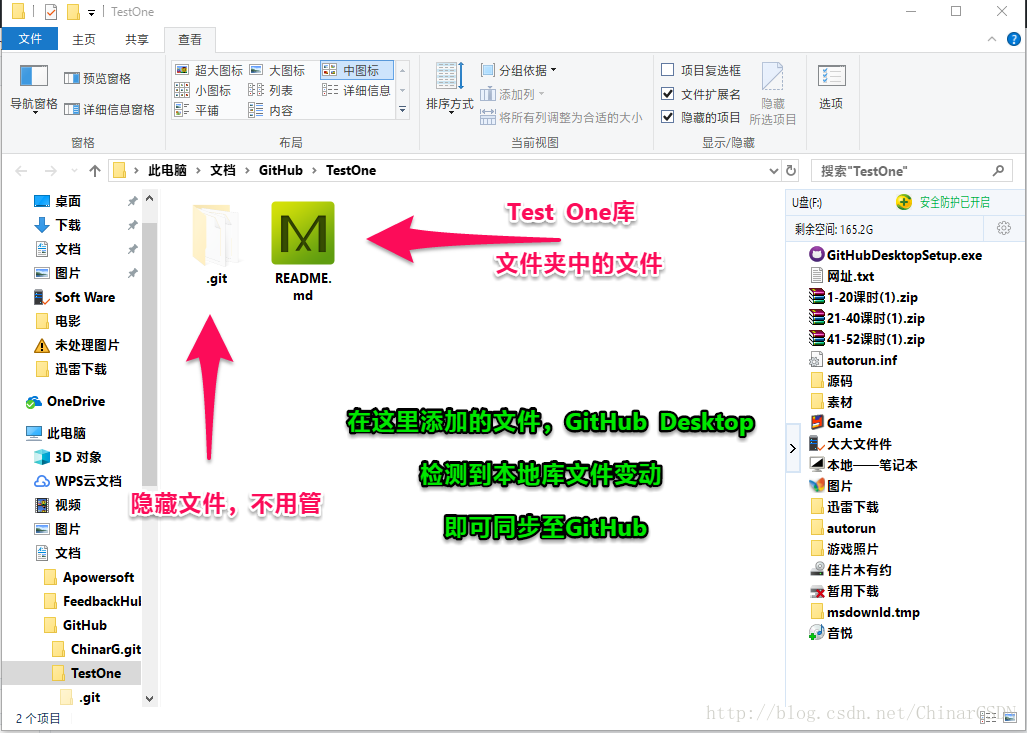Toggle Item check boxes (项目复选框)
The width and height of the screenshot is (1027, 733).
pos(667,69)
